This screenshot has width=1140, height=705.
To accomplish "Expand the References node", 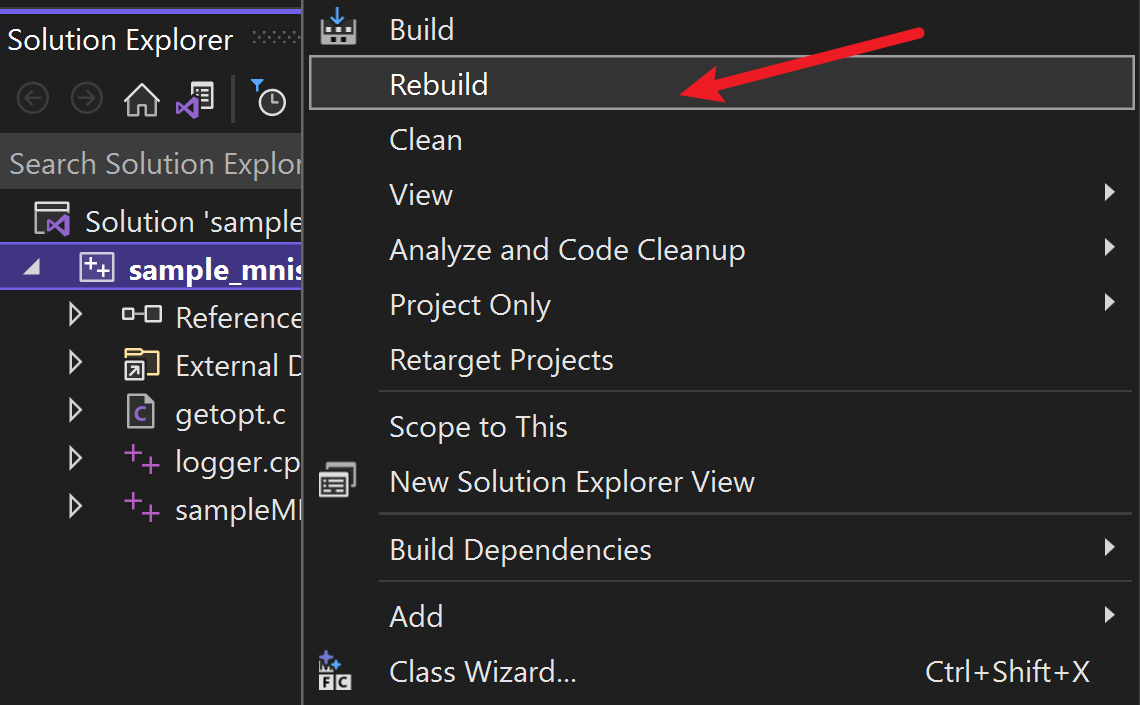I will click(75, 314).
